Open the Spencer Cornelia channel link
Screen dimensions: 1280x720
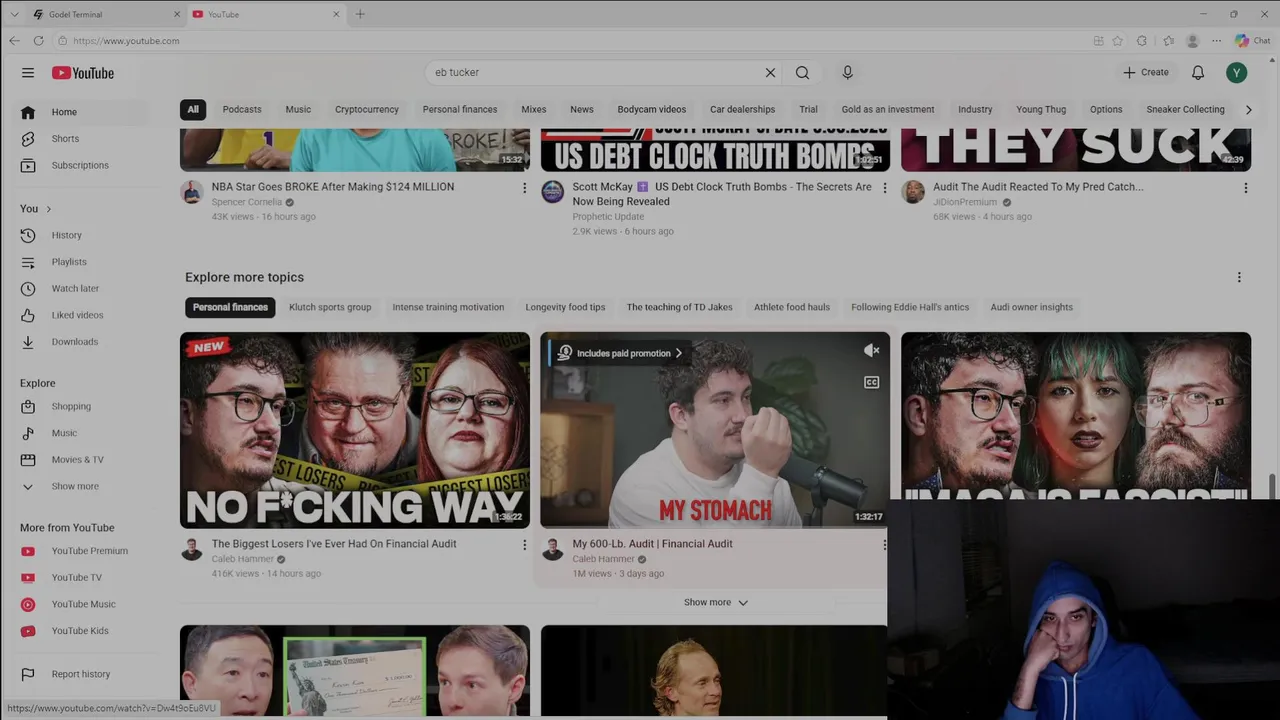coord(246,202)
